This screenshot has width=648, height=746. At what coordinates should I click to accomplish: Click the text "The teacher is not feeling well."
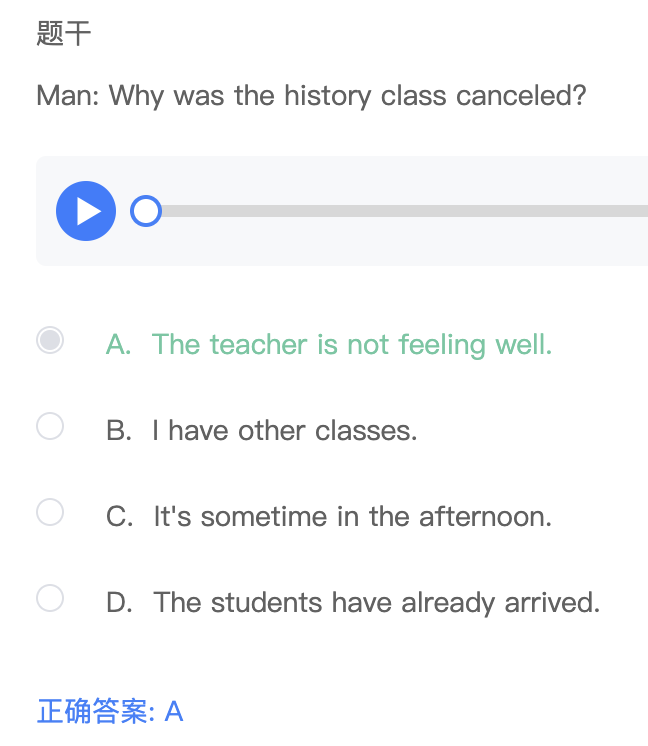pos(352,345)
